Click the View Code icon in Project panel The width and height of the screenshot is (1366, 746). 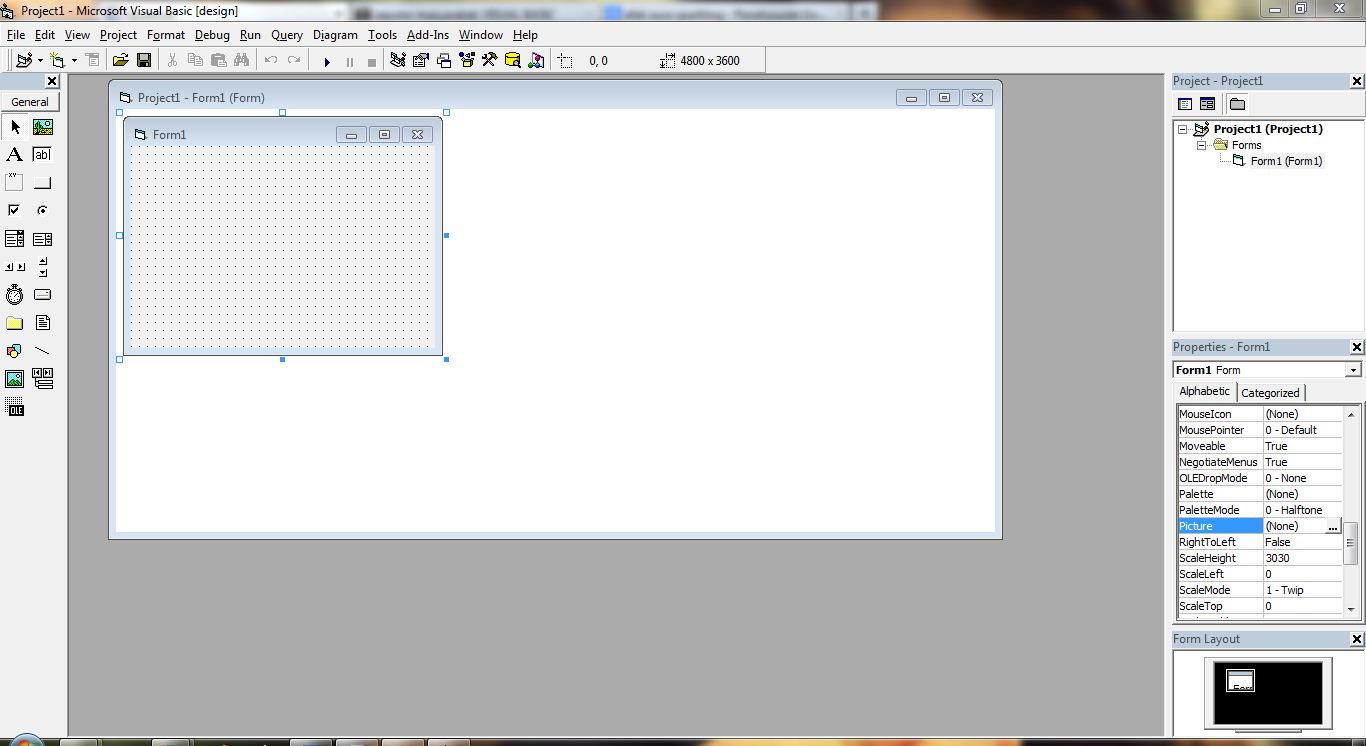pyautogui.click(x=1185, y=104)
